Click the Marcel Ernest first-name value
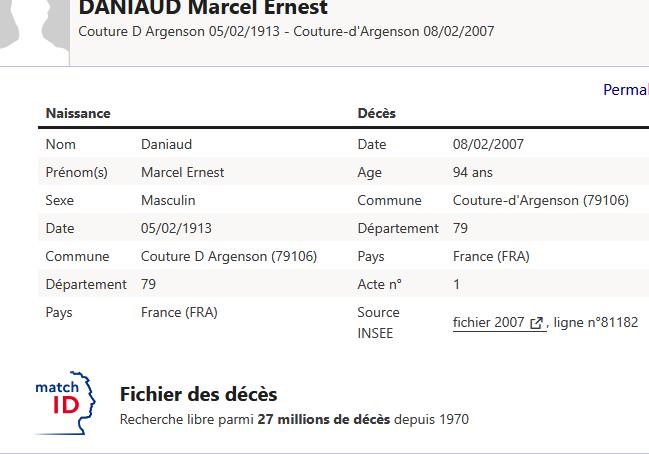Viewport: 649px width, 454px height. (182, 172)
